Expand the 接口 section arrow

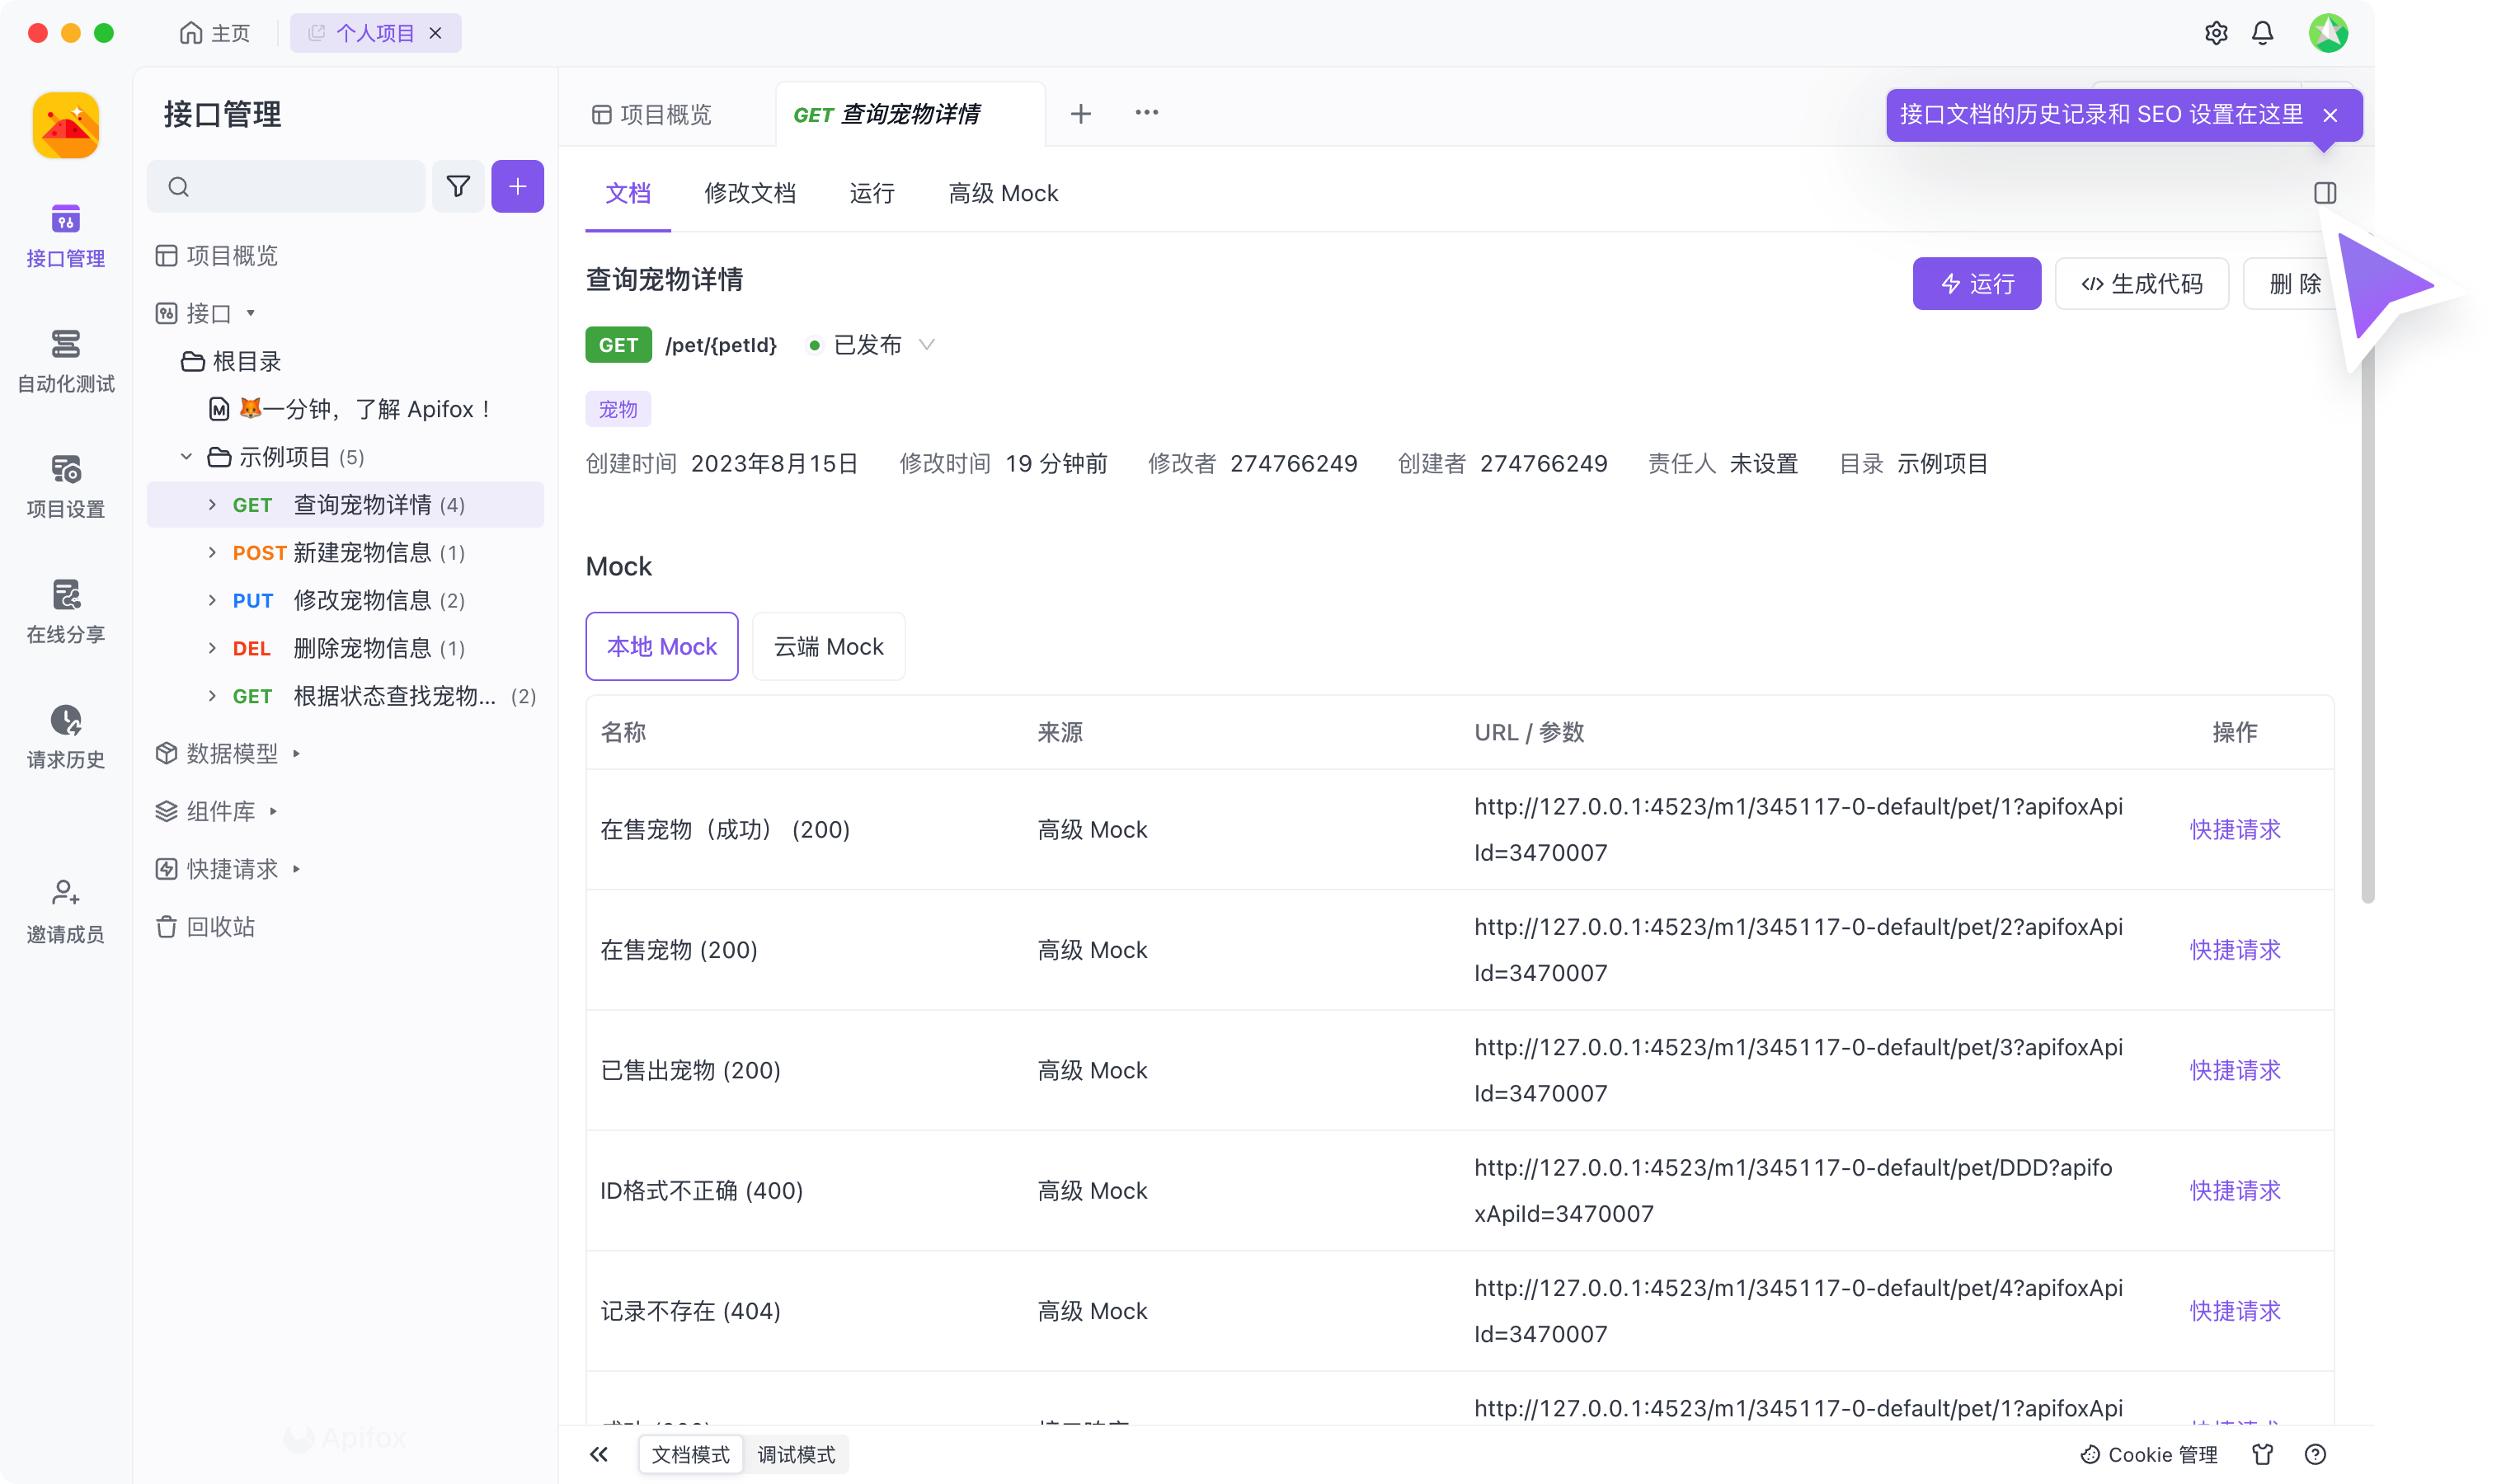(x=251, y=313)
